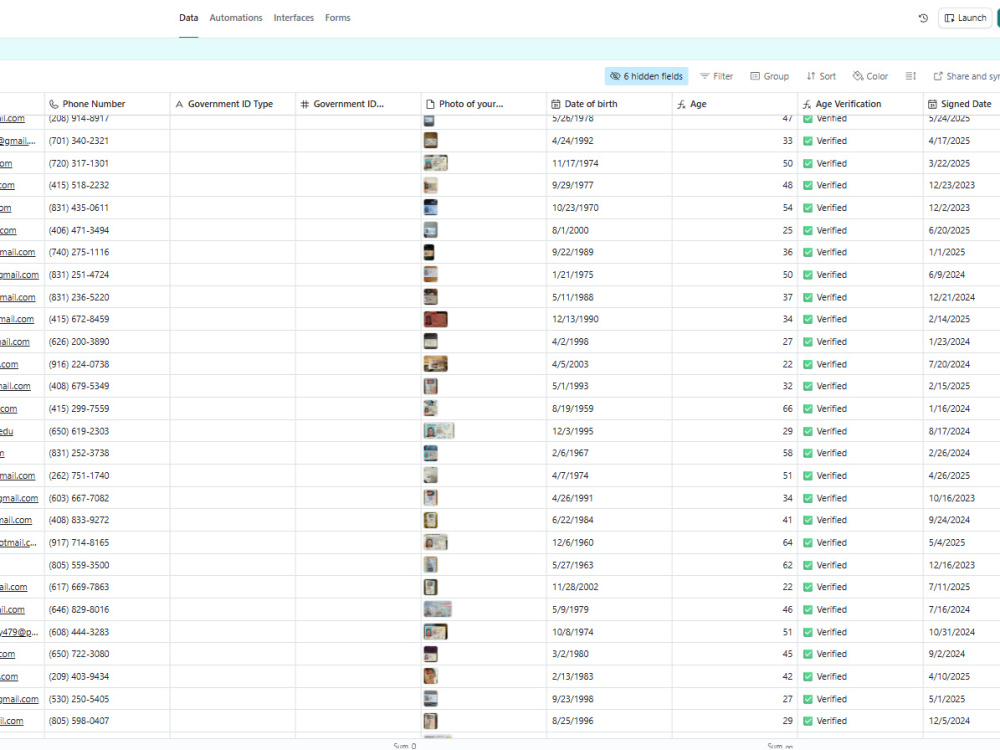The height and width of the screenshot is (750, 1000).
Task: Open ID photo thumbnail for 8/19/1959 row
Action: 430,408
